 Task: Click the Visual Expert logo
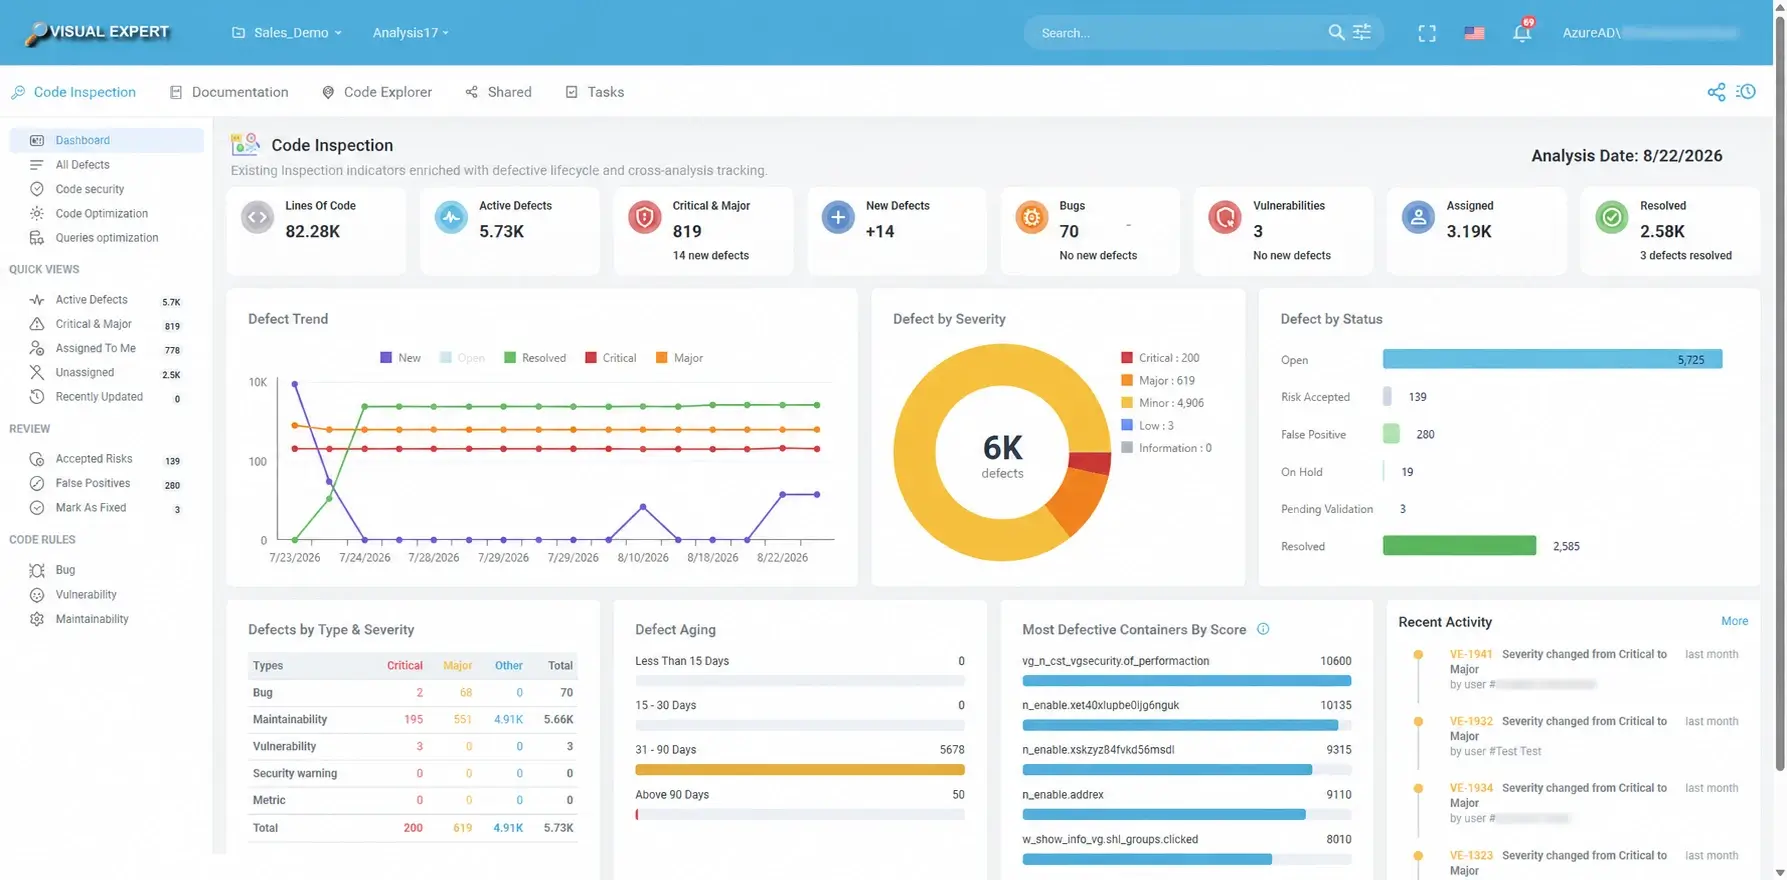[x=97, y=33]
